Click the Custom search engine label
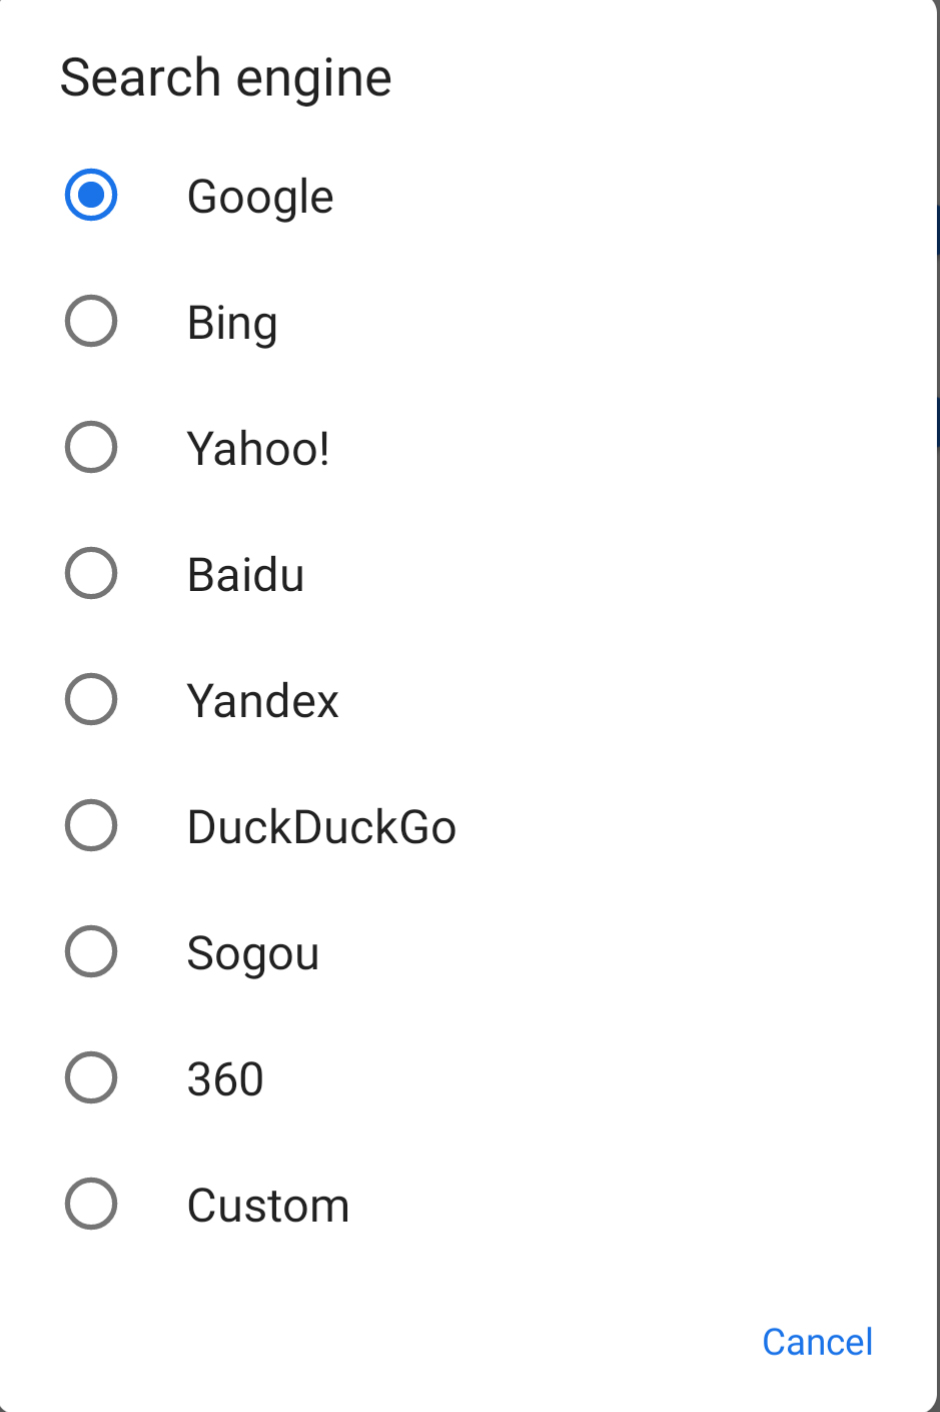 point(268,1205)
